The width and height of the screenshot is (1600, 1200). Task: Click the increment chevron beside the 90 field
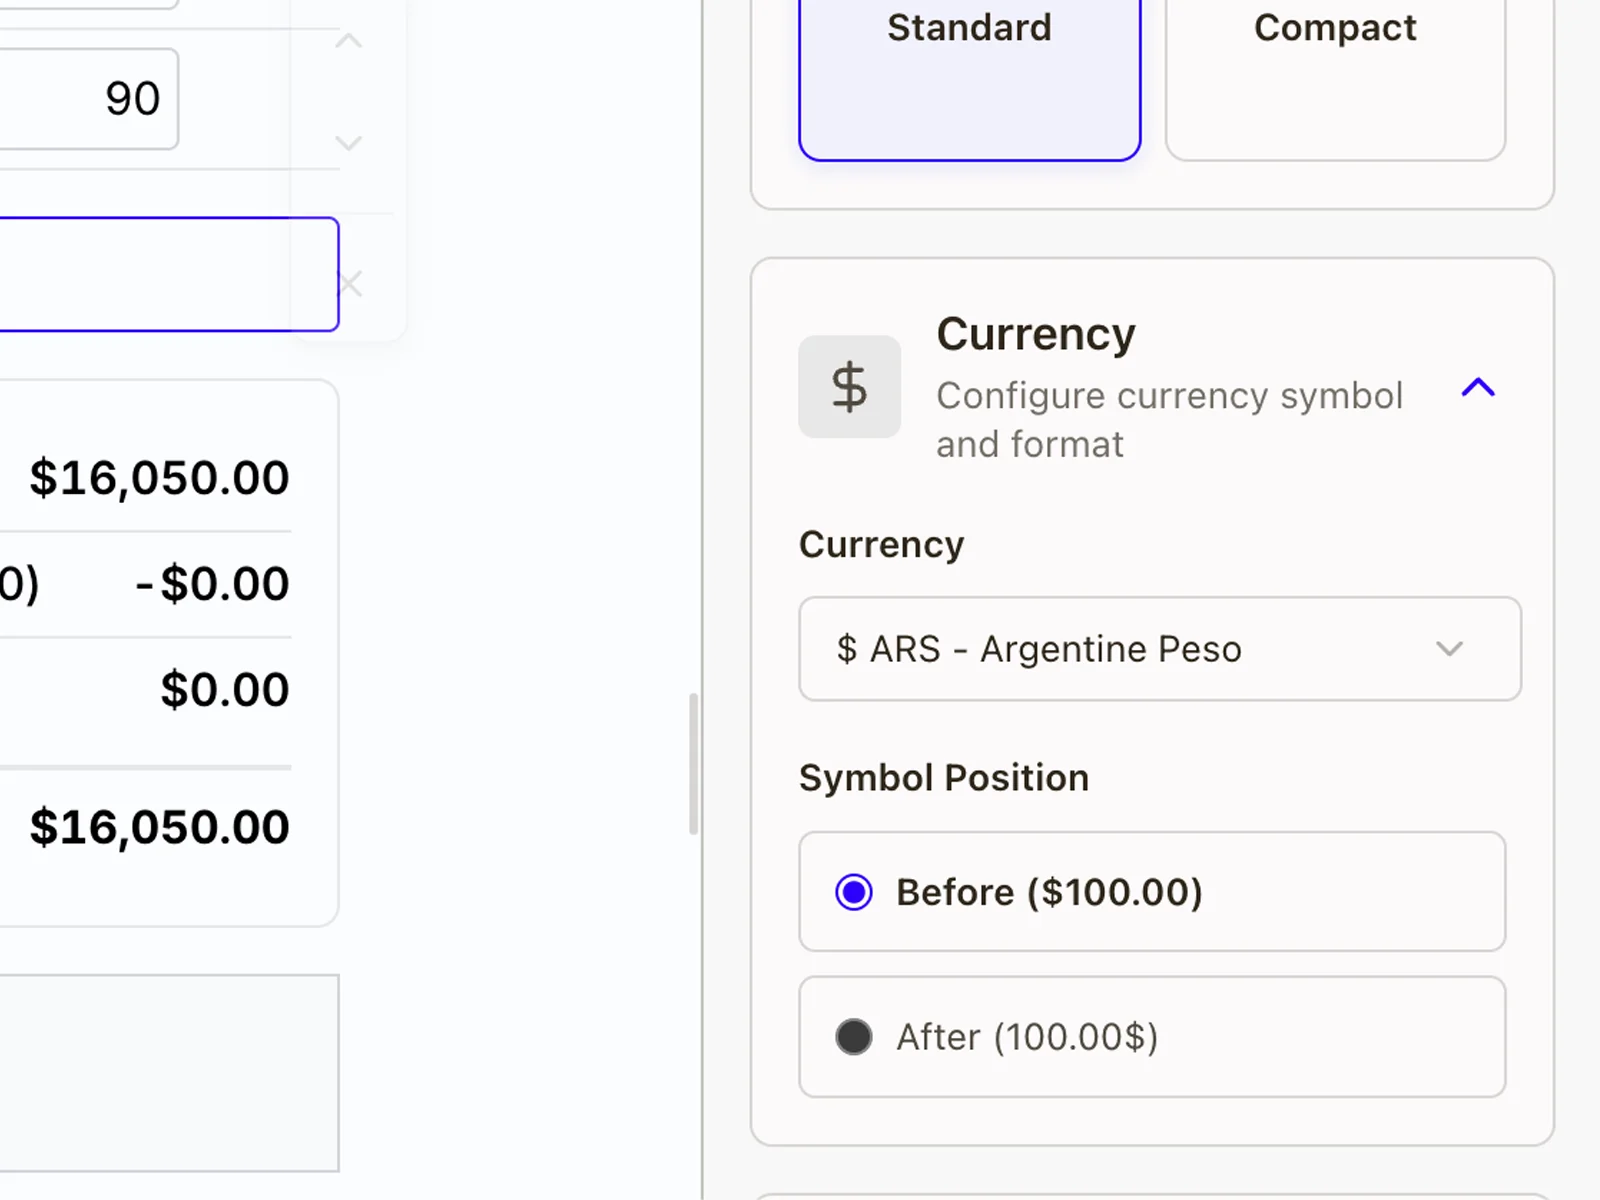348,40
